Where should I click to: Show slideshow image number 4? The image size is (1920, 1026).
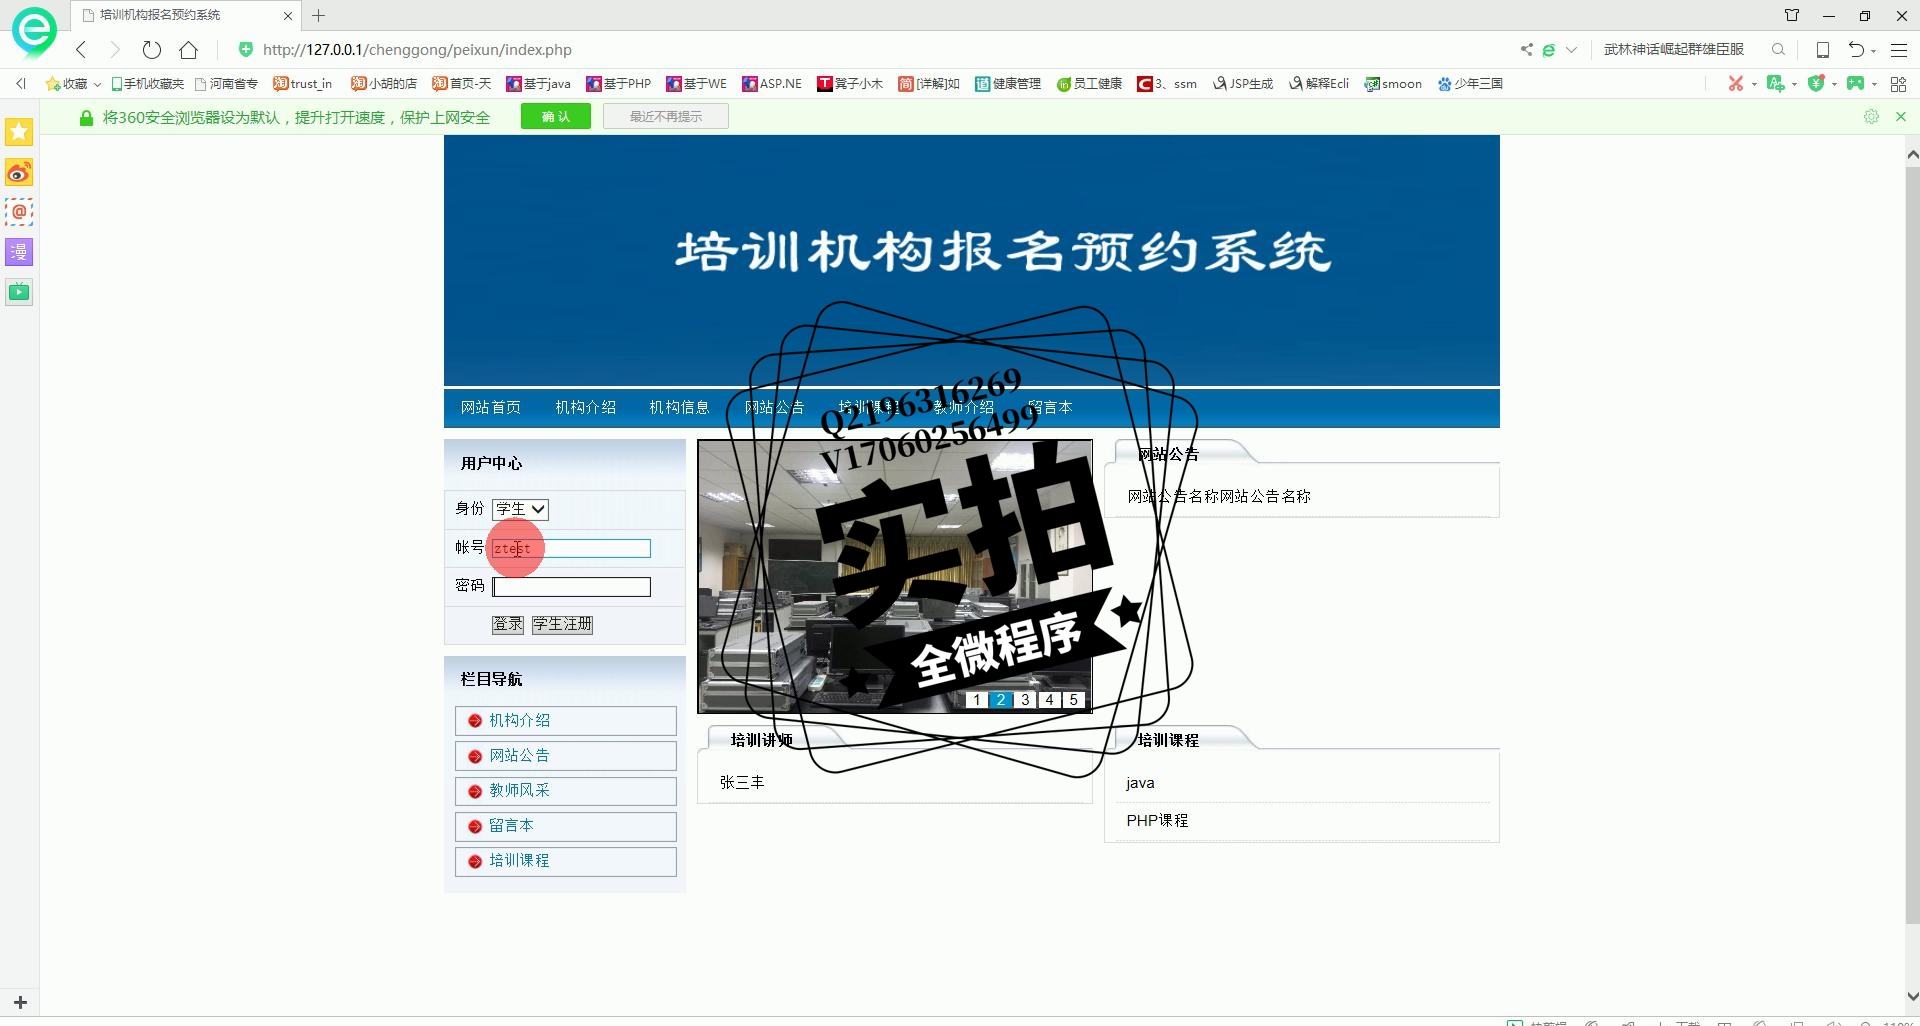(1049, 700)
